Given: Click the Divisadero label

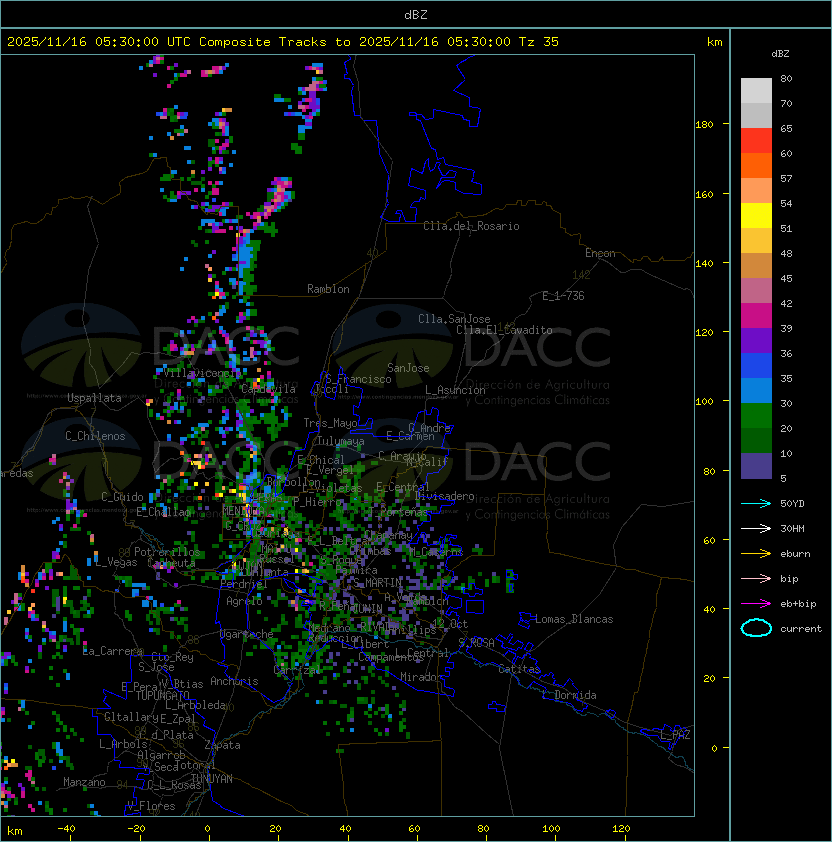Looking at the screenshot, I should (444, 496).
